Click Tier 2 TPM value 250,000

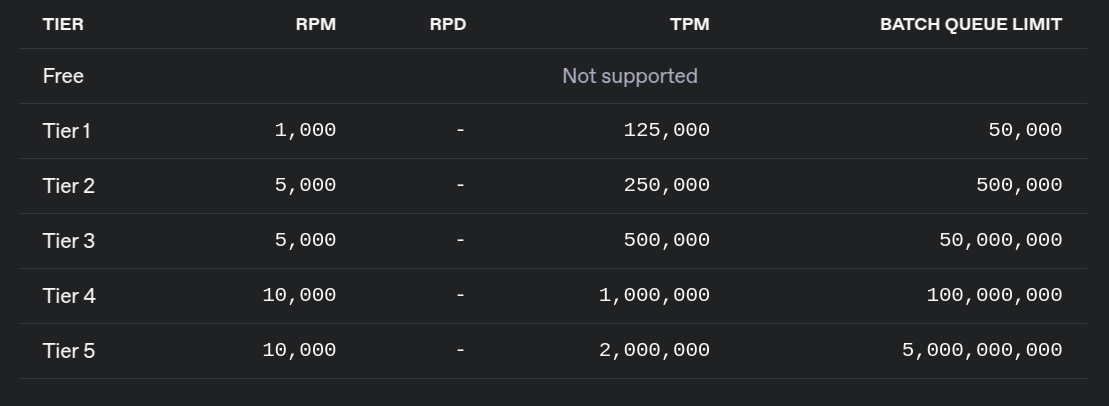(666, 185)
